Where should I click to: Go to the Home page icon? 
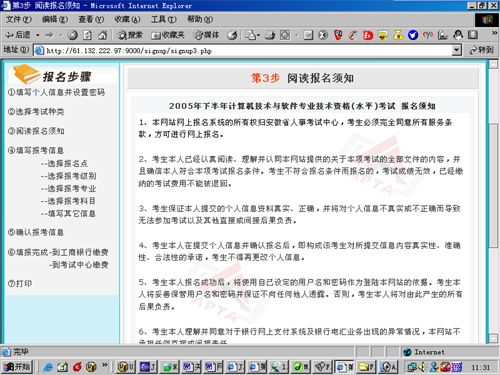(x=102, y=35)
